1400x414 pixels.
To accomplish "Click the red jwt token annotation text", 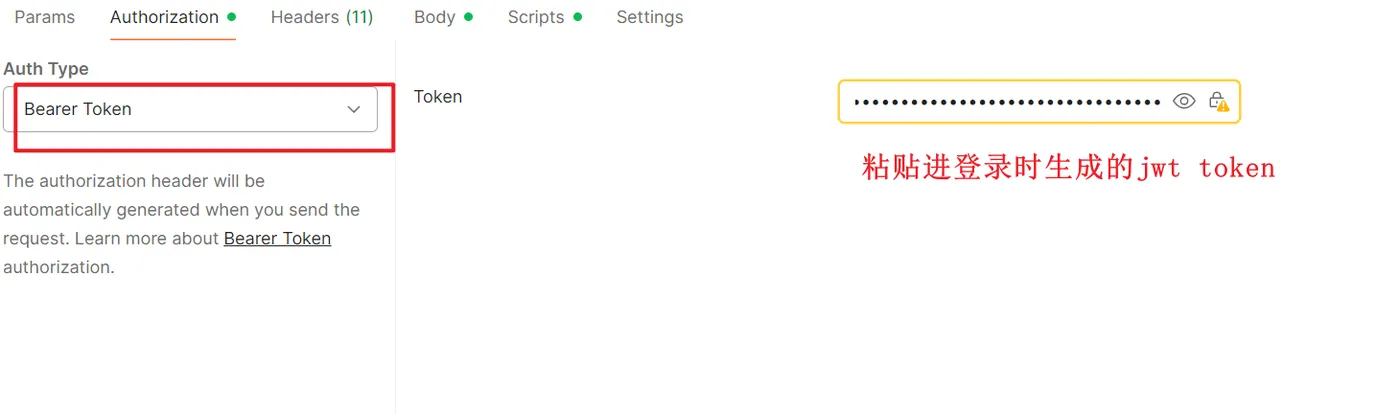I will pyautogui.click(x=1069, y=167).
